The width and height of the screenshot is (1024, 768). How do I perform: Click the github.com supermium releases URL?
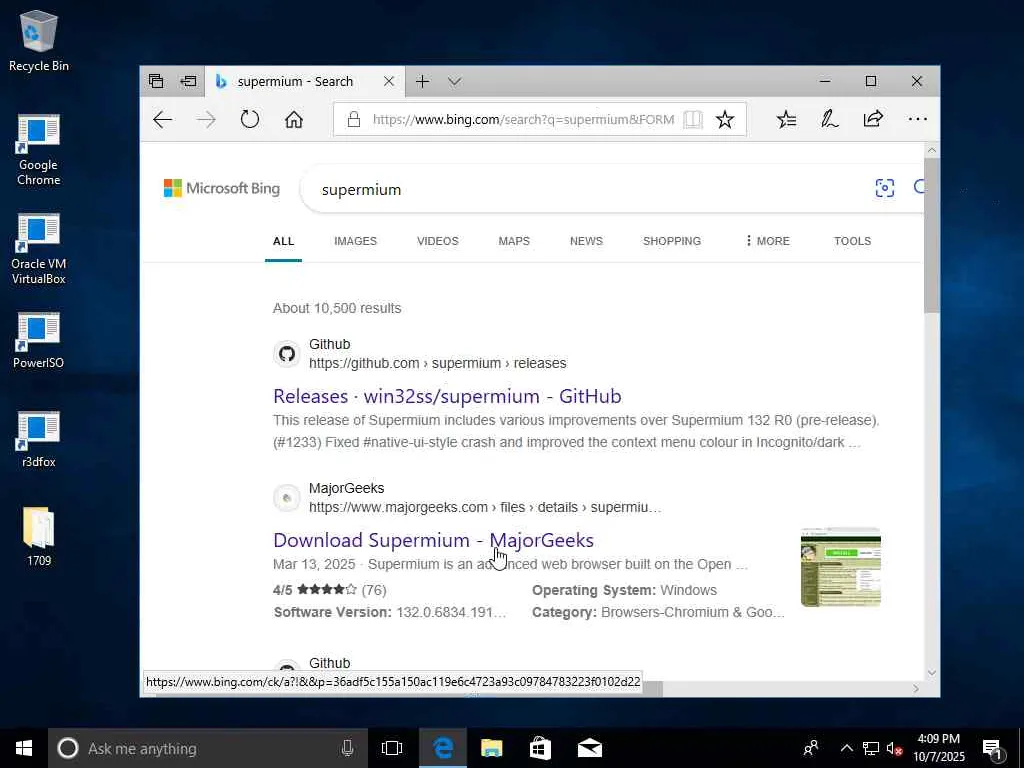coord(438,363)
